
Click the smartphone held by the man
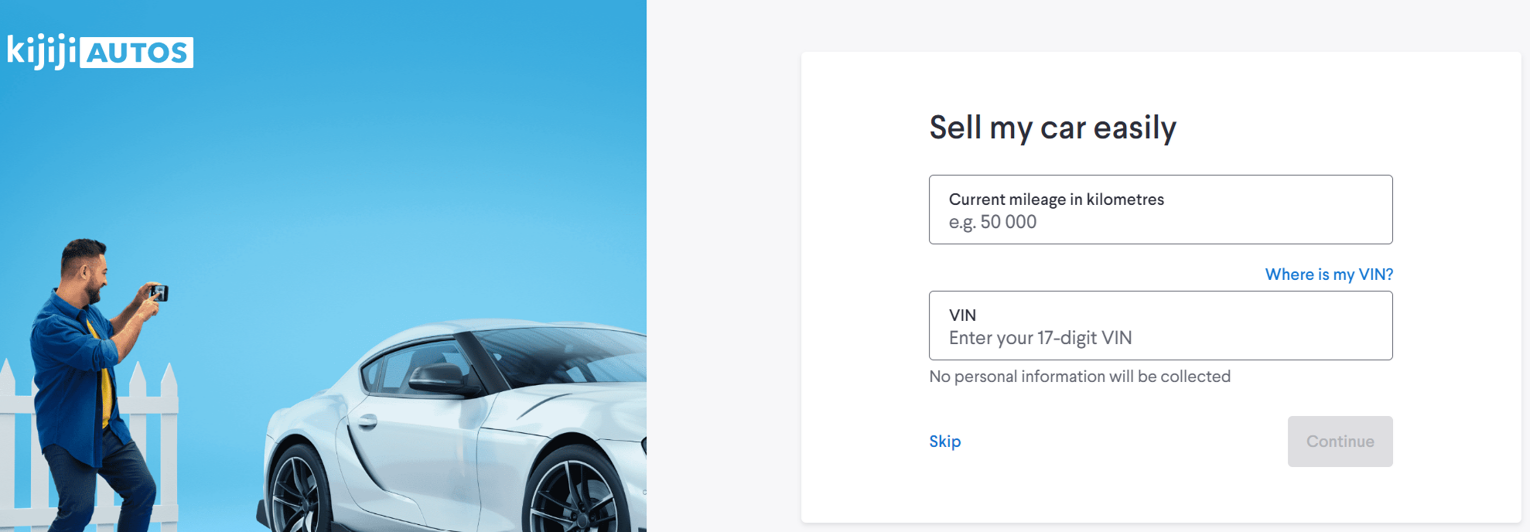click(x=158, y=293)
